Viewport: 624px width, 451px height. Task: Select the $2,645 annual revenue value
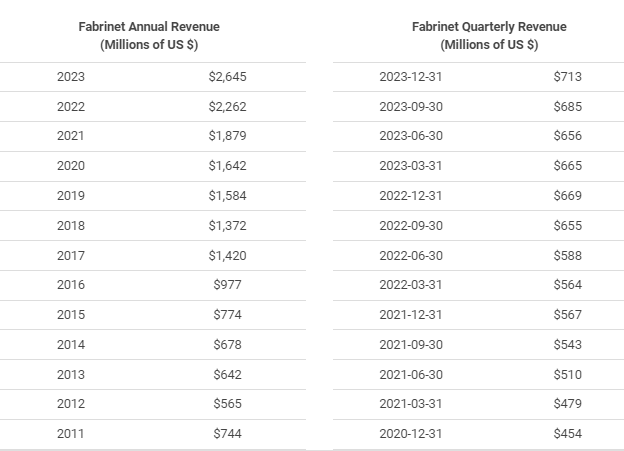tap(228, 76)
